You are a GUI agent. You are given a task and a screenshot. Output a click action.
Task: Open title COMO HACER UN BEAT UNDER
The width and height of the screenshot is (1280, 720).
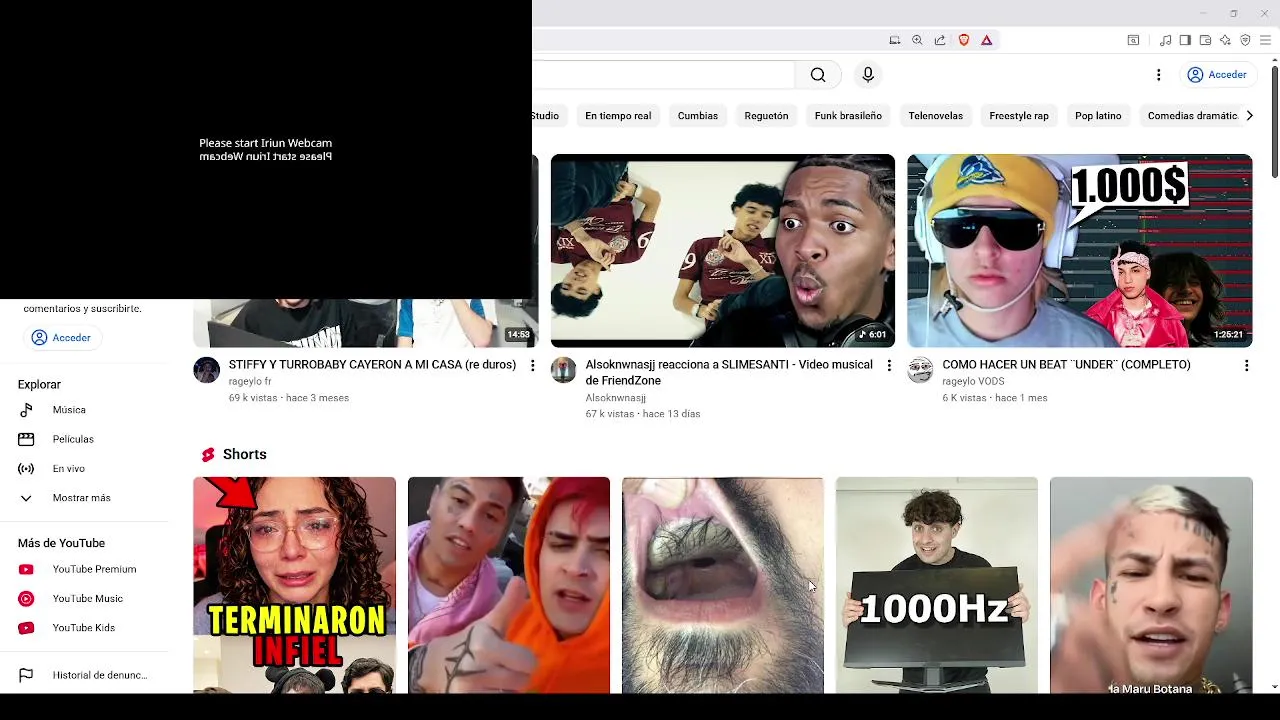(1066, 365)
